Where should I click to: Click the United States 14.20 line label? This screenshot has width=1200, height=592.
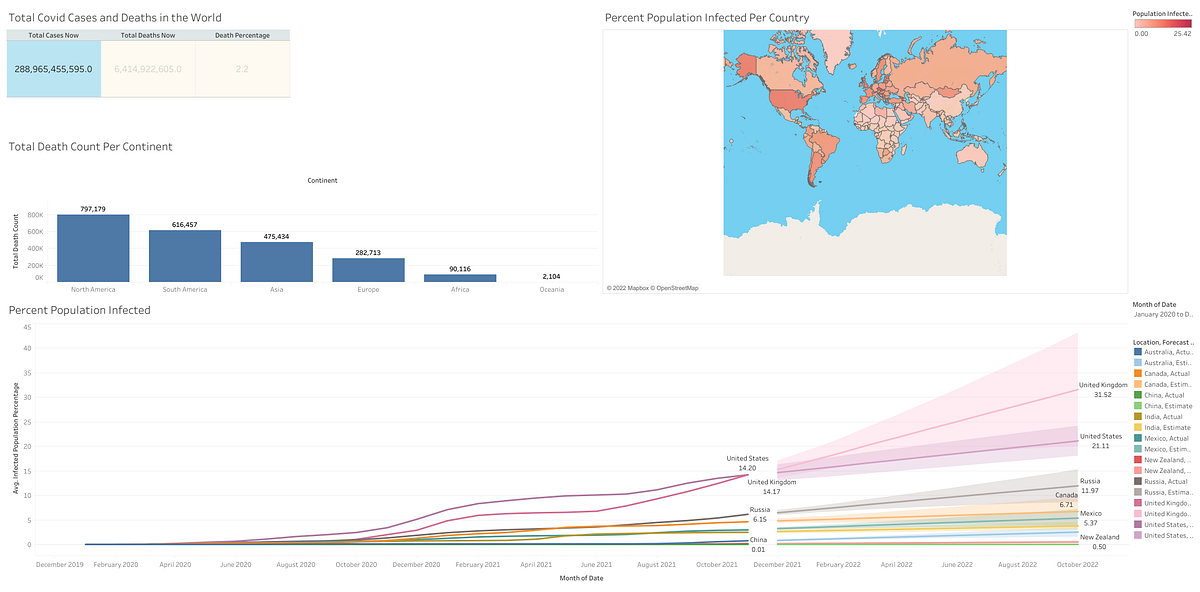tap(747, 463)
